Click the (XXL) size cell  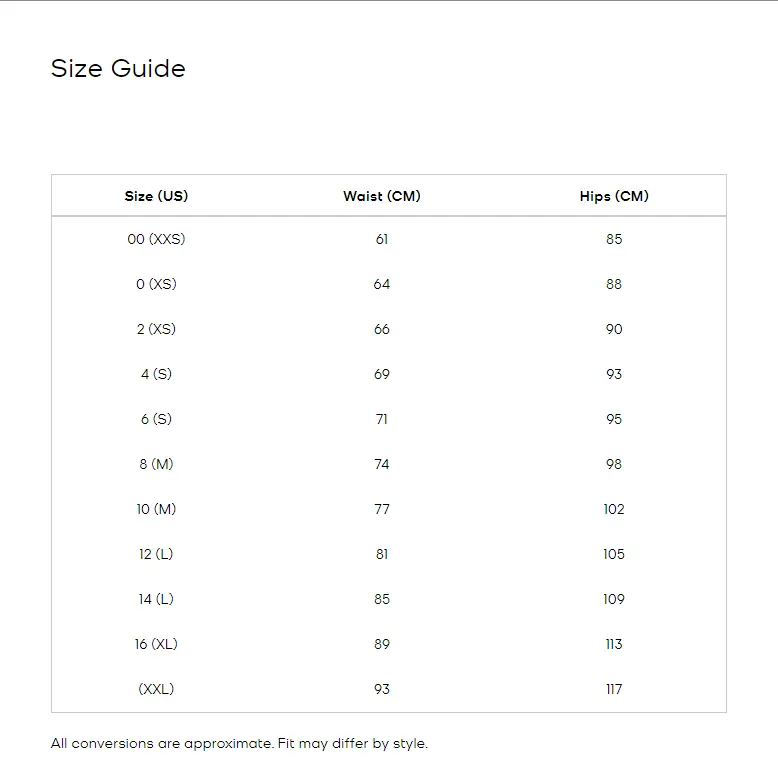tap(156, 689)
